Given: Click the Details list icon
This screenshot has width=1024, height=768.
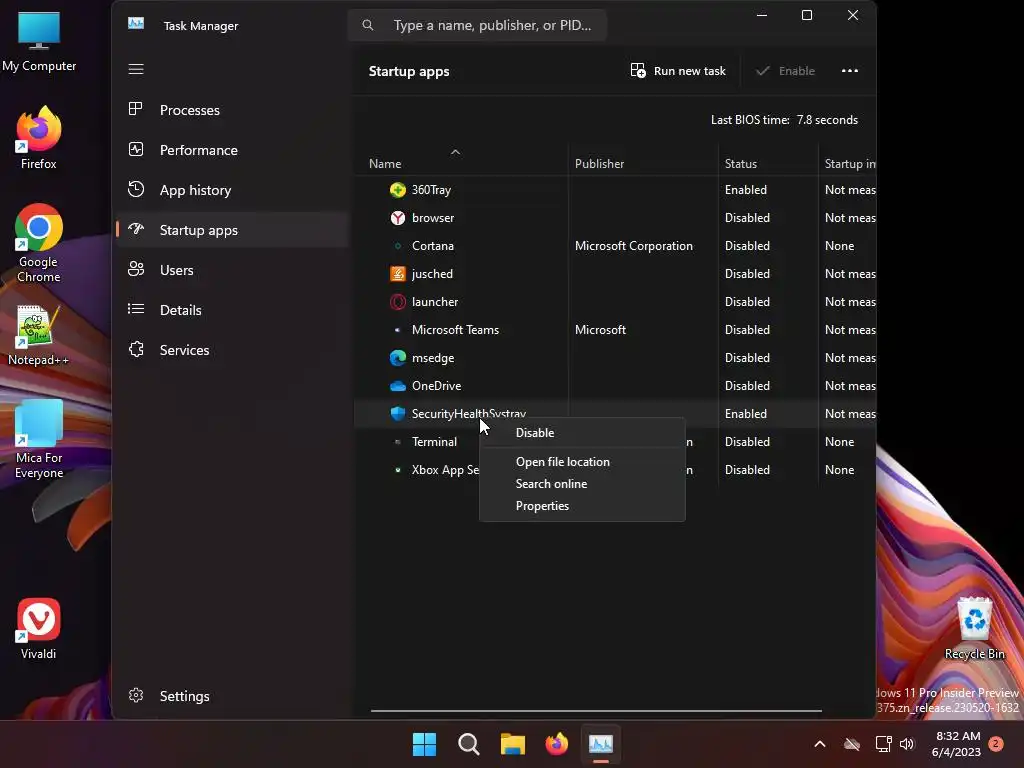Looking at the screenshot, I should click(136, 309).
